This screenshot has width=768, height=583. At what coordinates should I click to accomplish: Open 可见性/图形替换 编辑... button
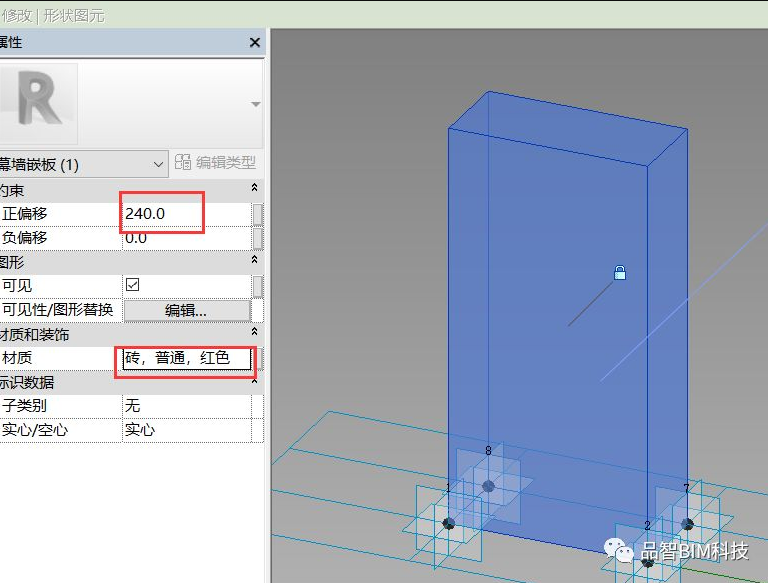click(x=187, y=311)
